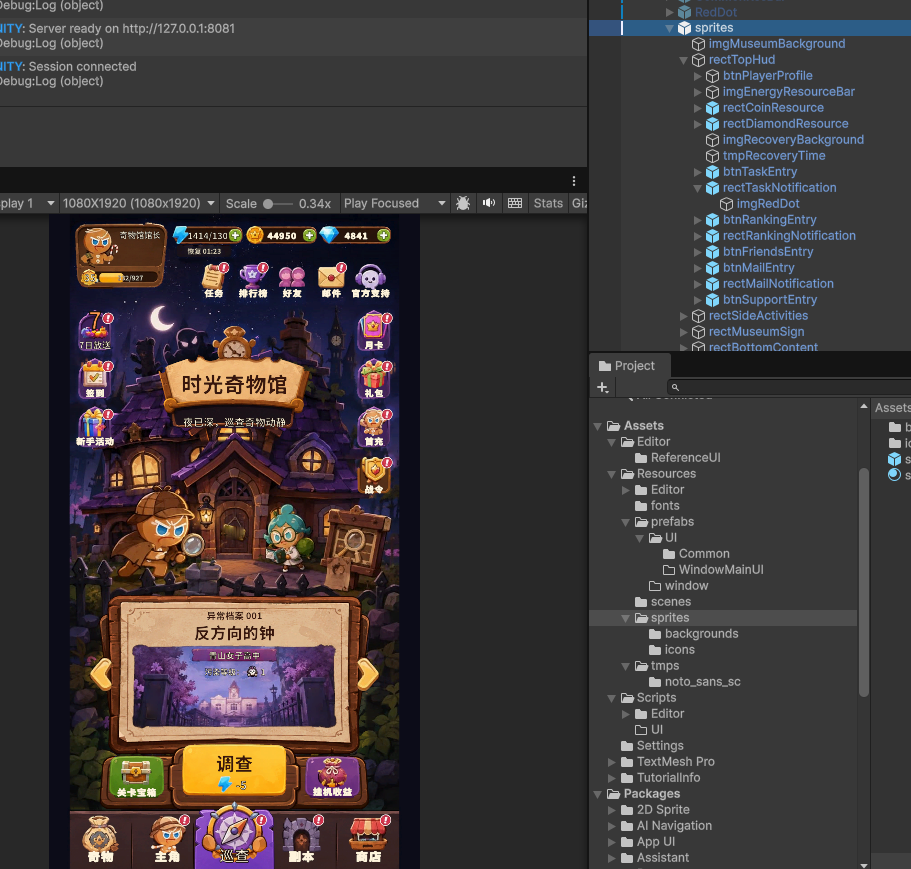Collapse the sprites node in Hierarchy
The image size is (911, 869).
coord(669,28)
